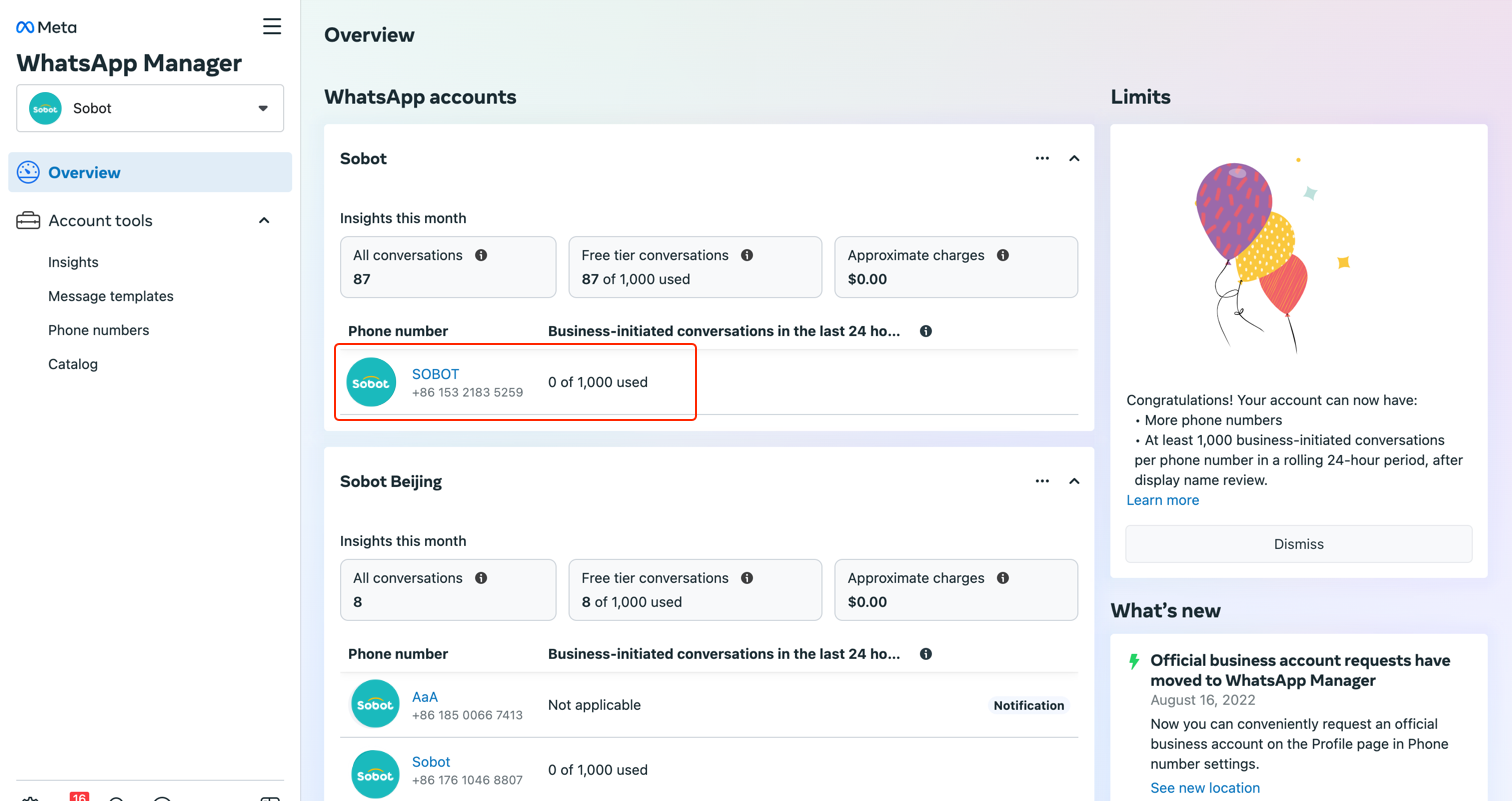The height and width of the screenshot is (801, 1512).
Task: Open the Sobot business account dropdown
Action: (150, 108)
